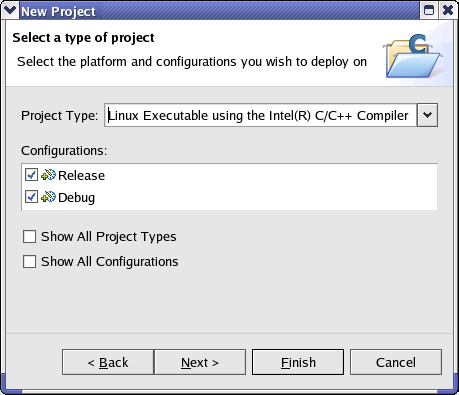Screen dimensions: 459x395
Task: Uncheck the Release configuration checkbox
Action: click(31, 175)
